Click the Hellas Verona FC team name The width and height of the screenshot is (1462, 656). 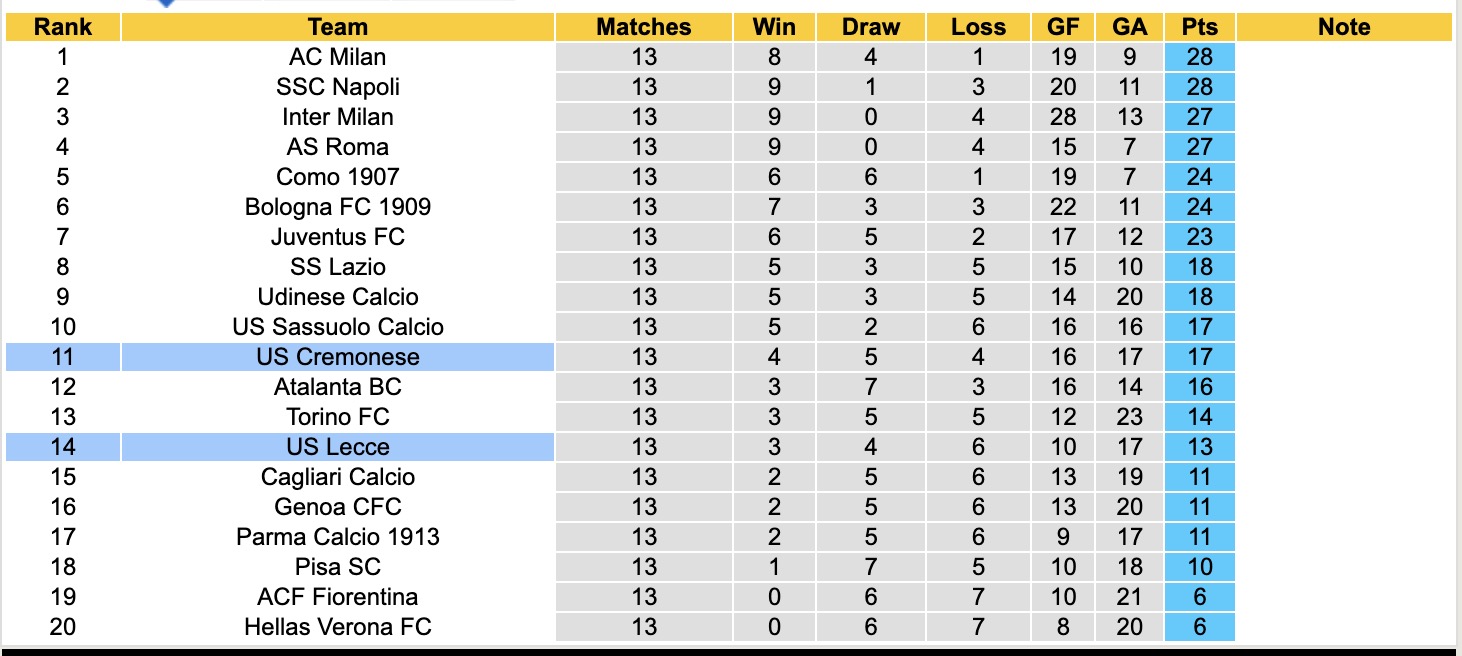point(338,627)
